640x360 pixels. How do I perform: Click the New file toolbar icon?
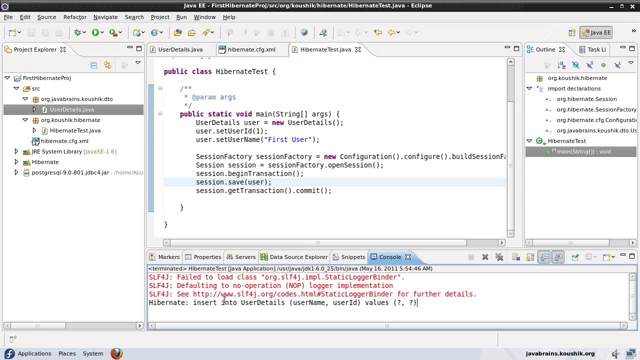coord(13,33)
